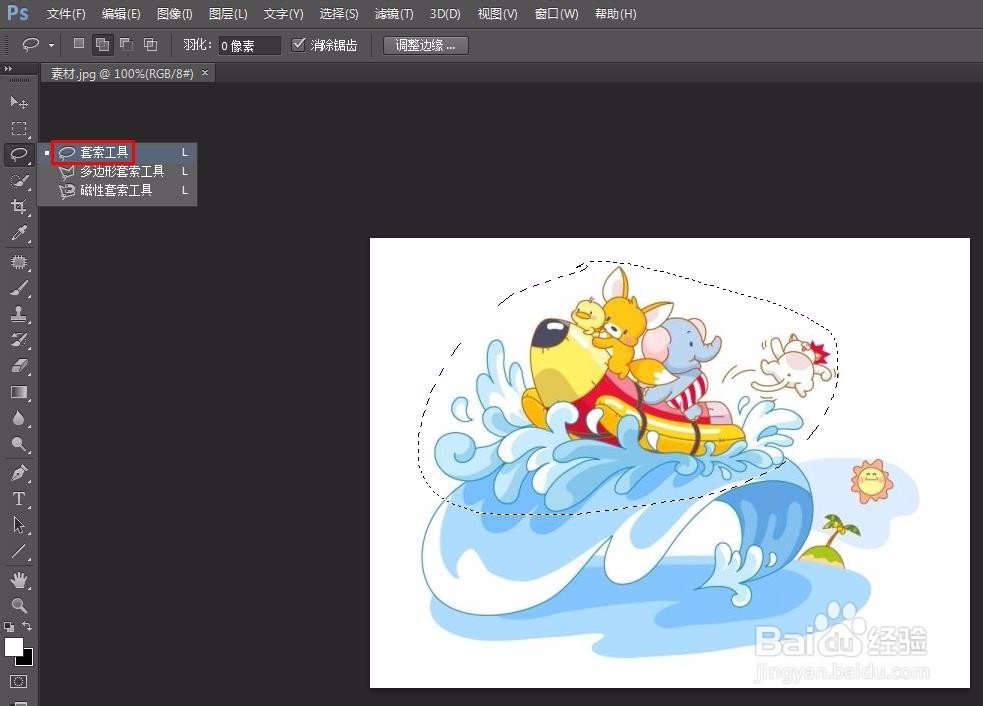This screenshot has height=706, width=983.
Task: Select the Horizontal Type tool
Action: pyautogui.click(x=19, y=499)
